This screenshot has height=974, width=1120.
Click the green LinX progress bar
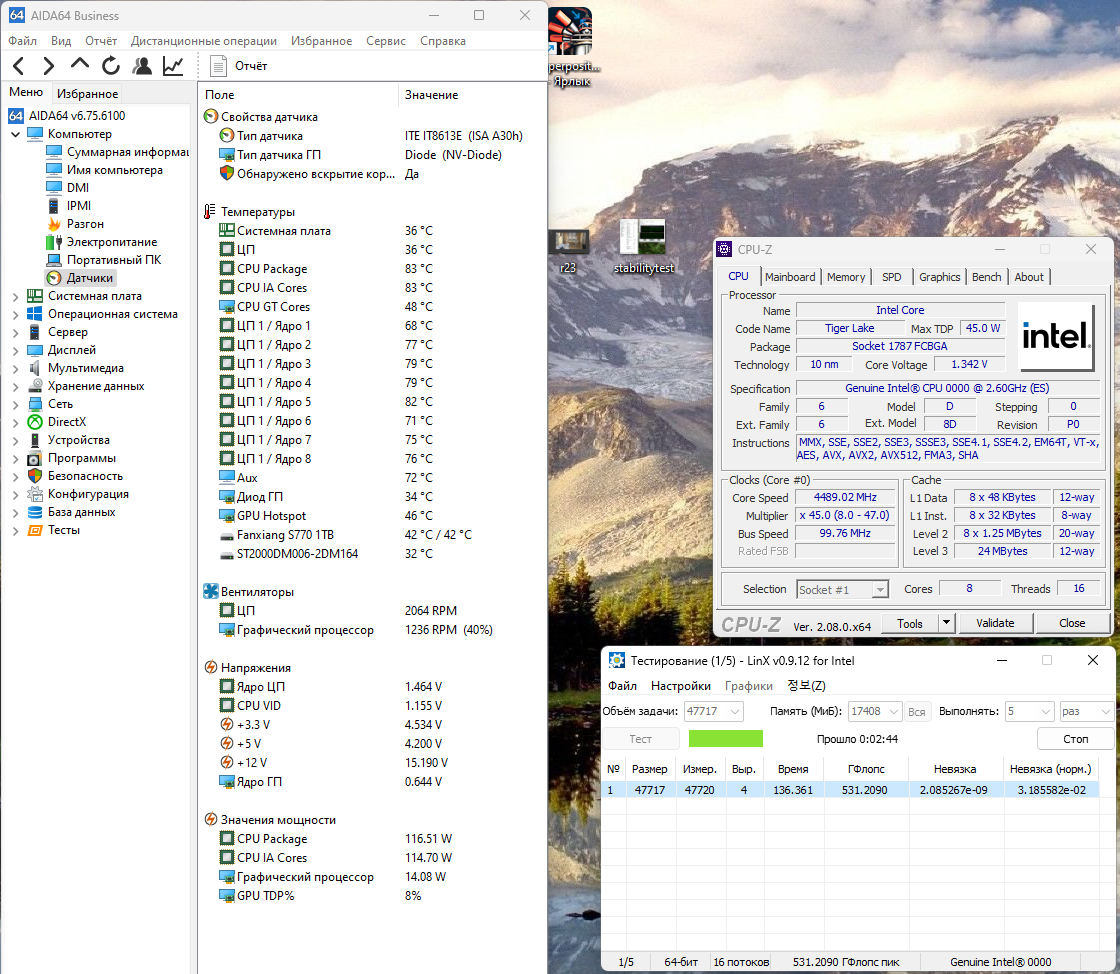(726, 739)
